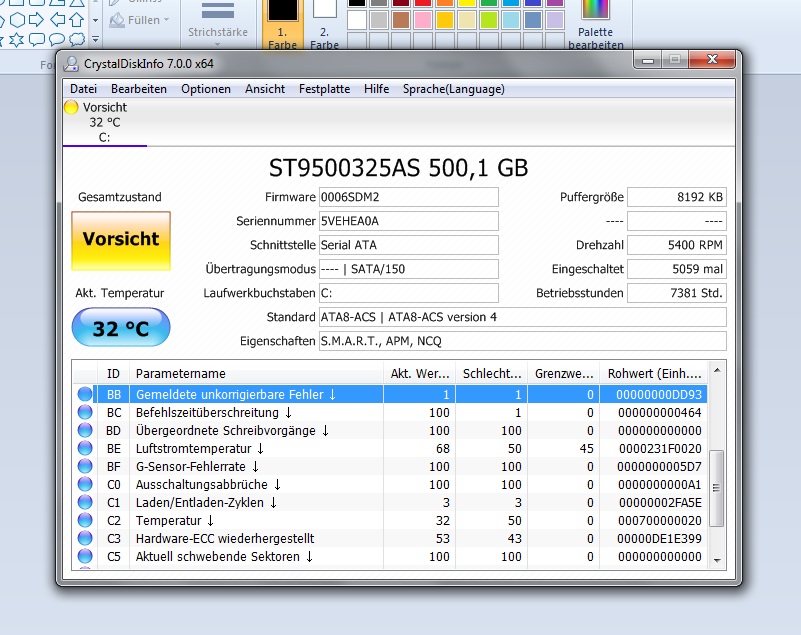Select the up arrow shape in Paint
The image size is (801, 635).
77,20
